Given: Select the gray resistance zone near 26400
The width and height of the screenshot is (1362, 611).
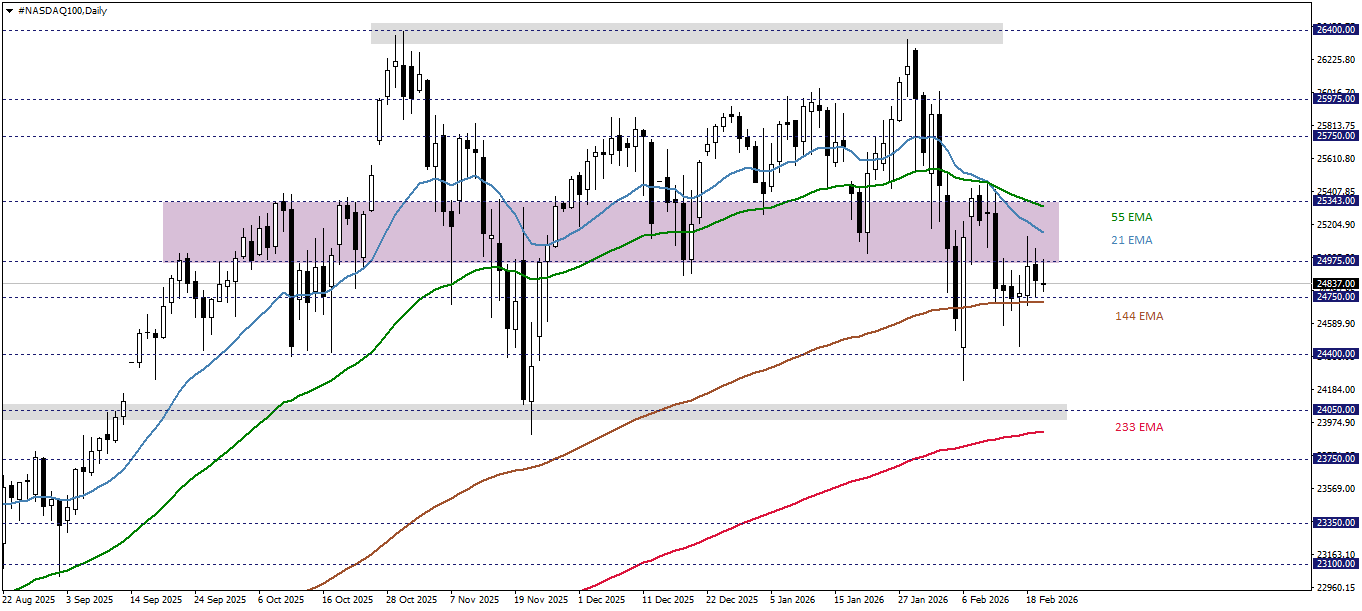Looking at the screenshot, I should click(x=600, y=33).
